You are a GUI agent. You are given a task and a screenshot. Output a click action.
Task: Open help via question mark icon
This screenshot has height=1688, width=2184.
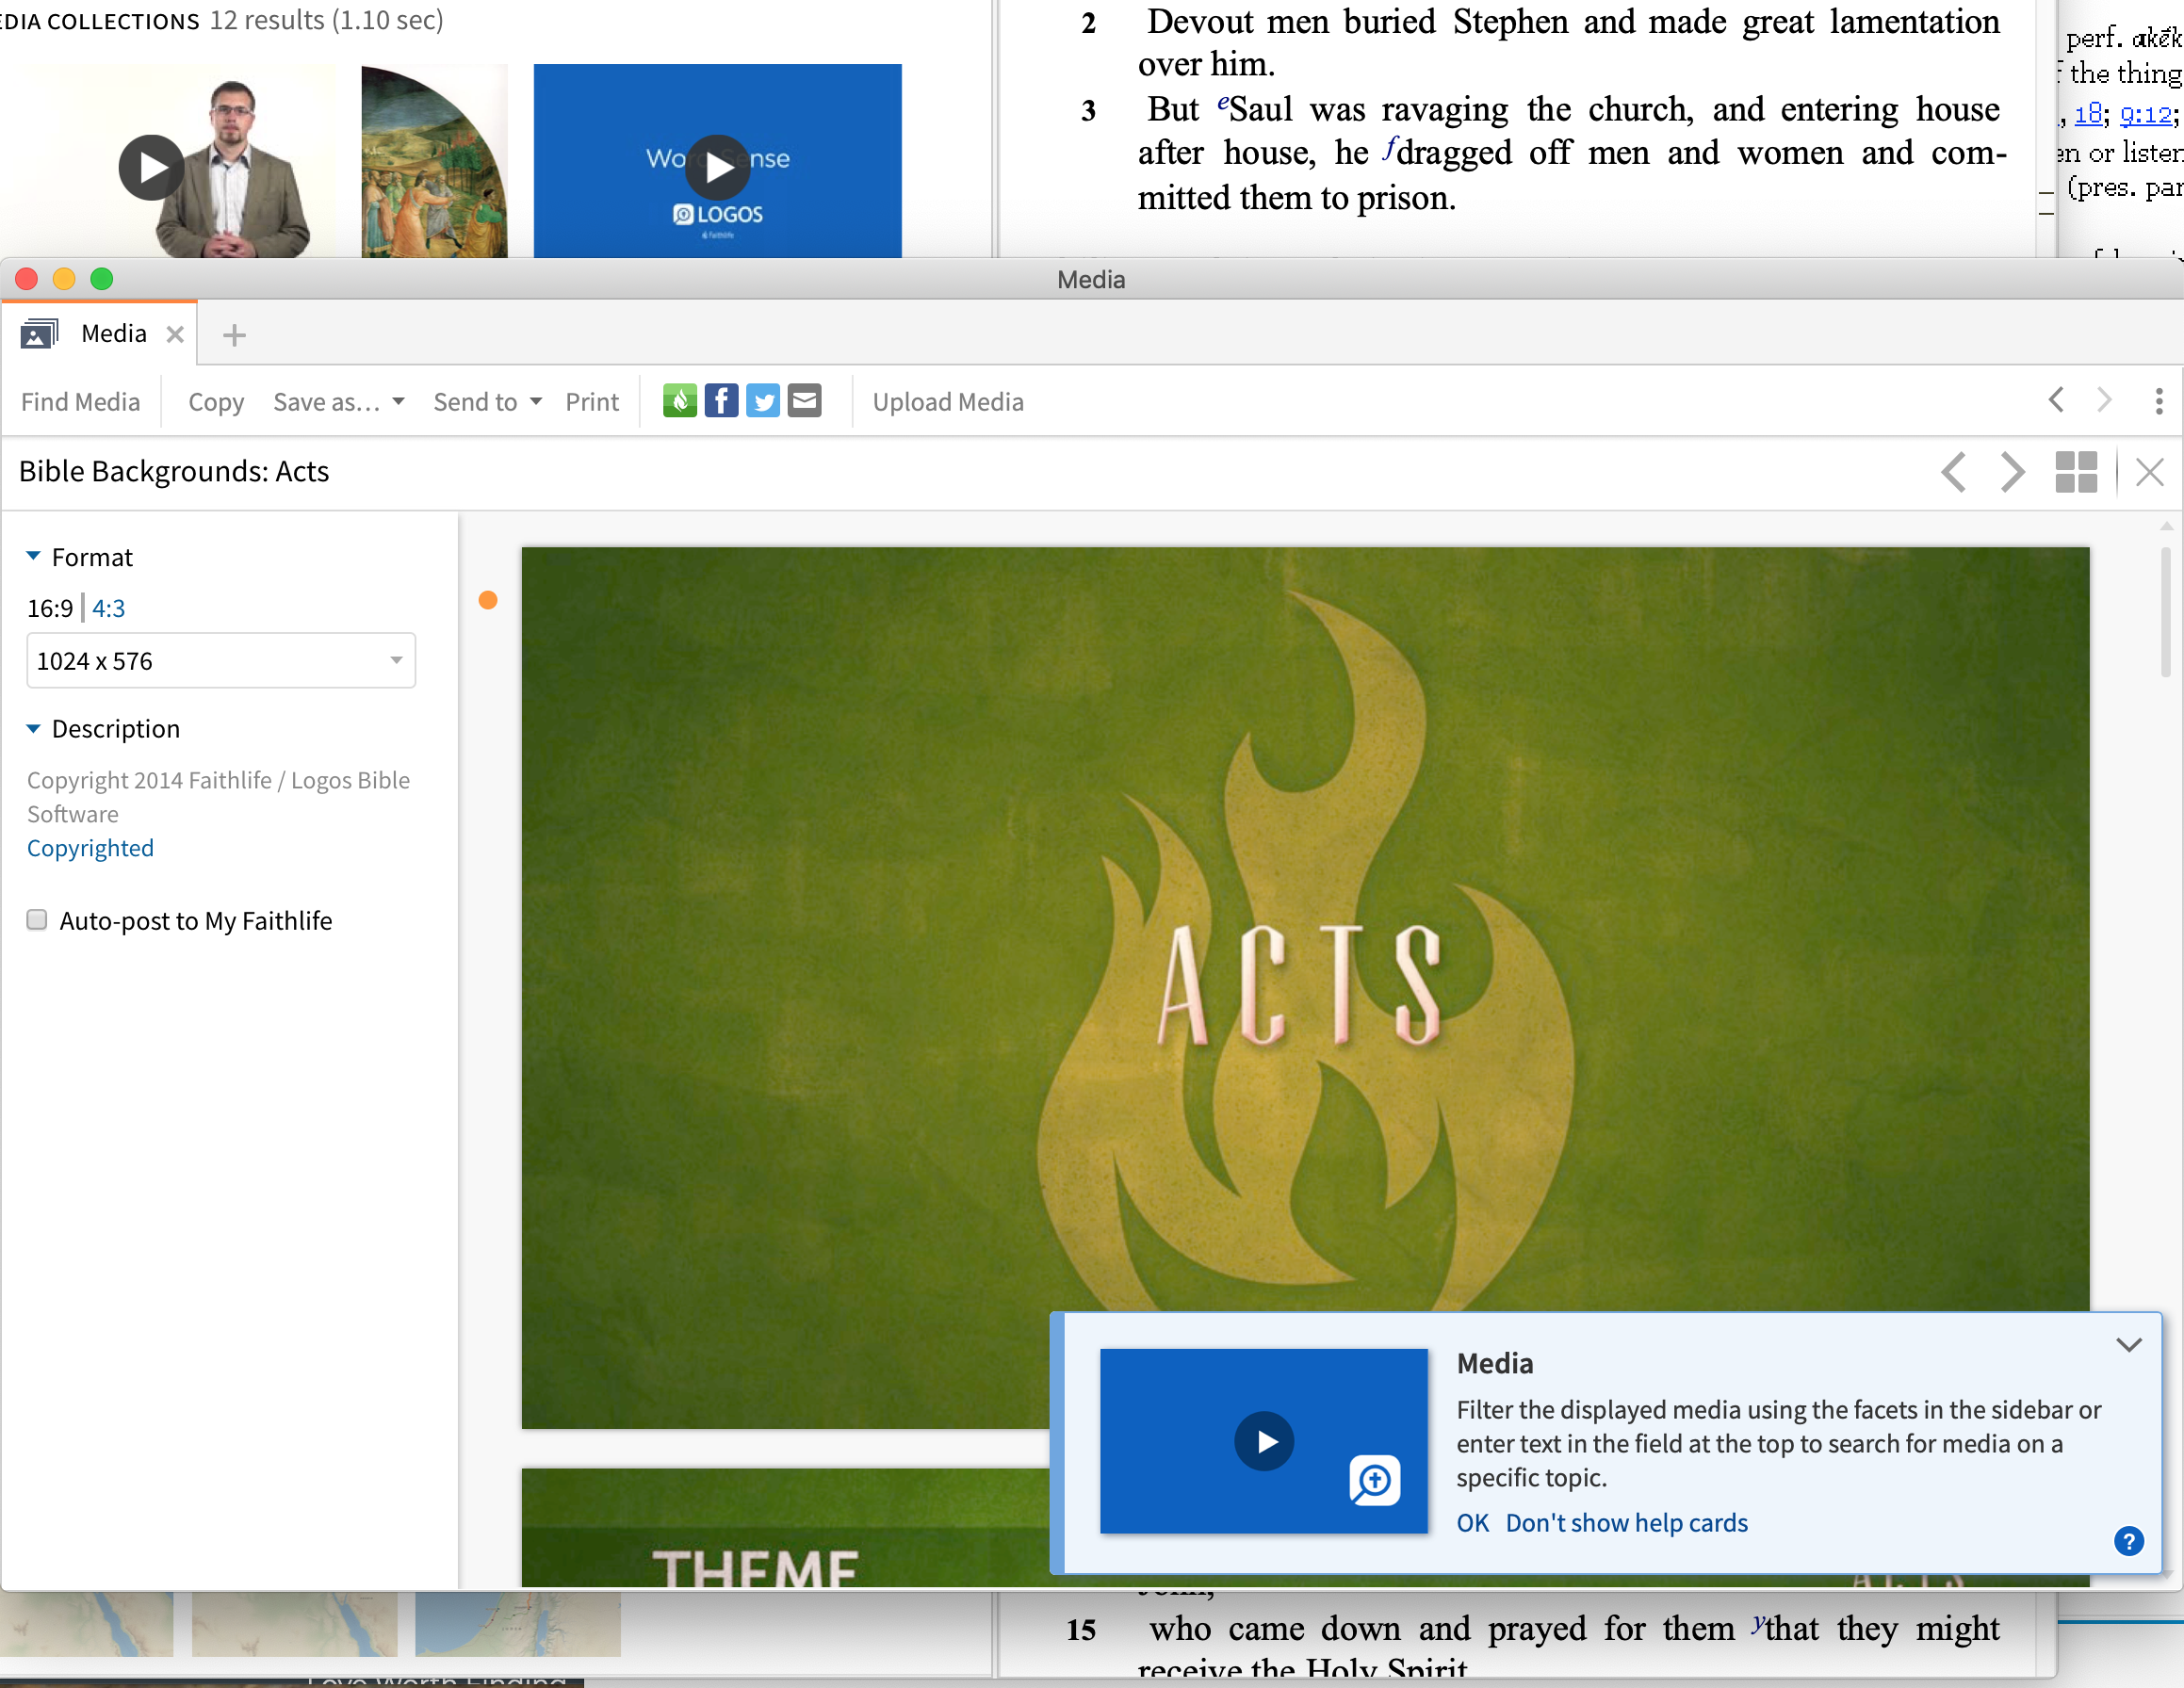(2129, 1541)
